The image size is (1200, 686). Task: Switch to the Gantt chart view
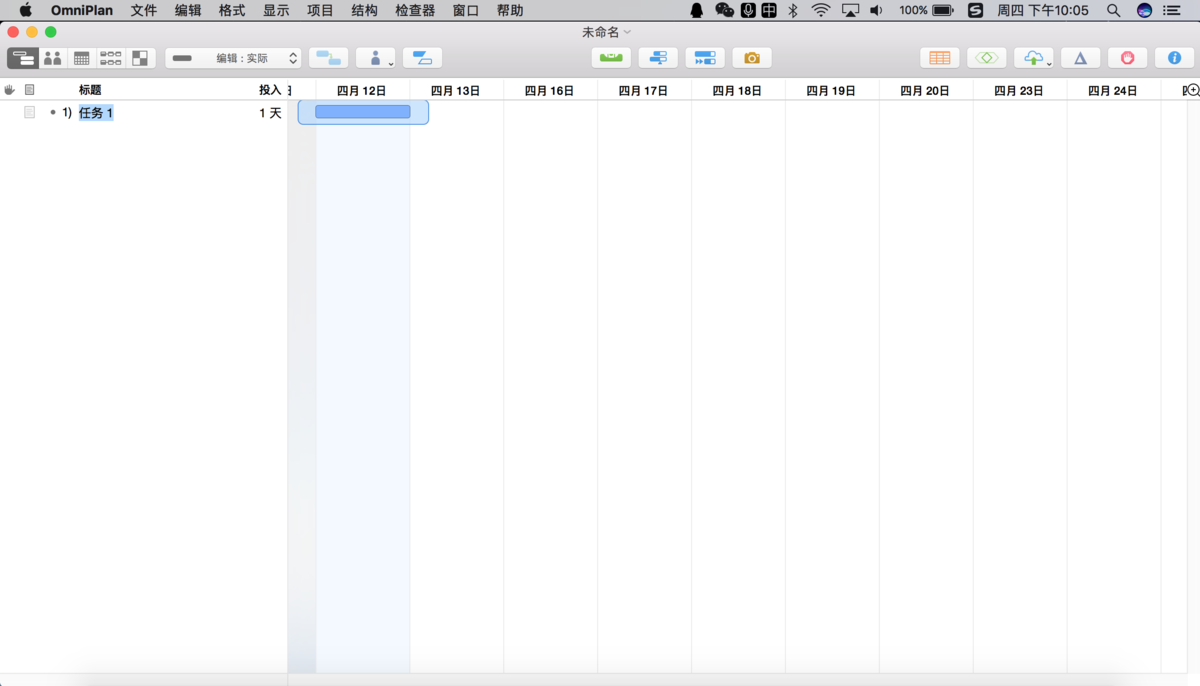[22, 58]
